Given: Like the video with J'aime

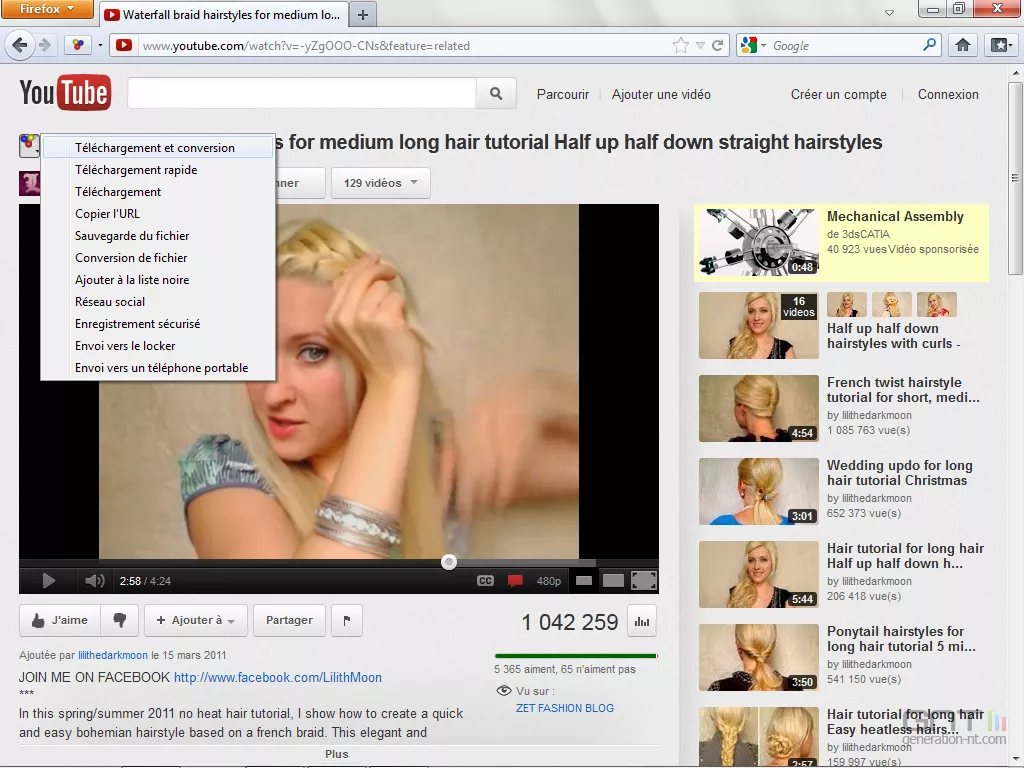Looking at the screenshot, I should [x=61, y=620].
